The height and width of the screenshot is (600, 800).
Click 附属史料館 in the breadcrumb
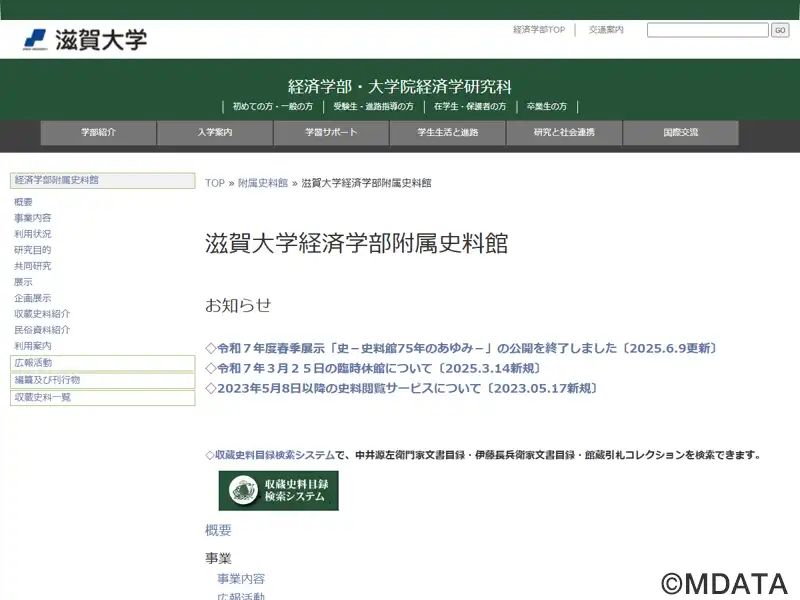(x=262, y=183)
